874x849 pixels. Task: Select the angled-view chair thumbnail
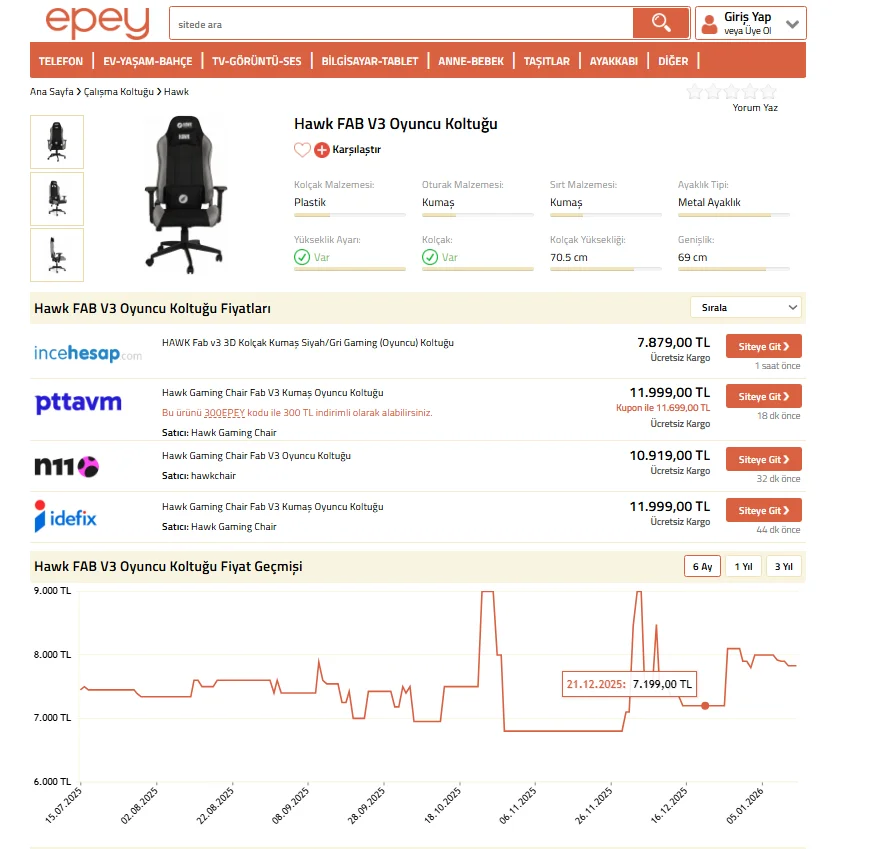coord(57,198)
